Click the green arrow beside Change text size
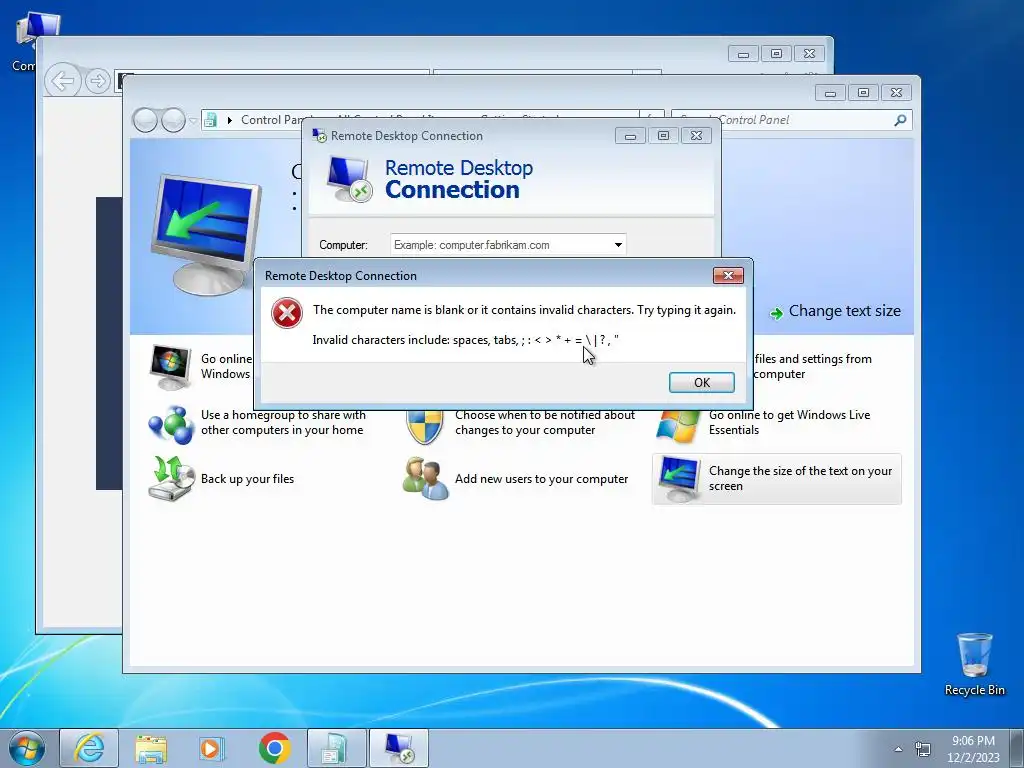Viewport: 1024px width, 768px height. coord(776,313)
